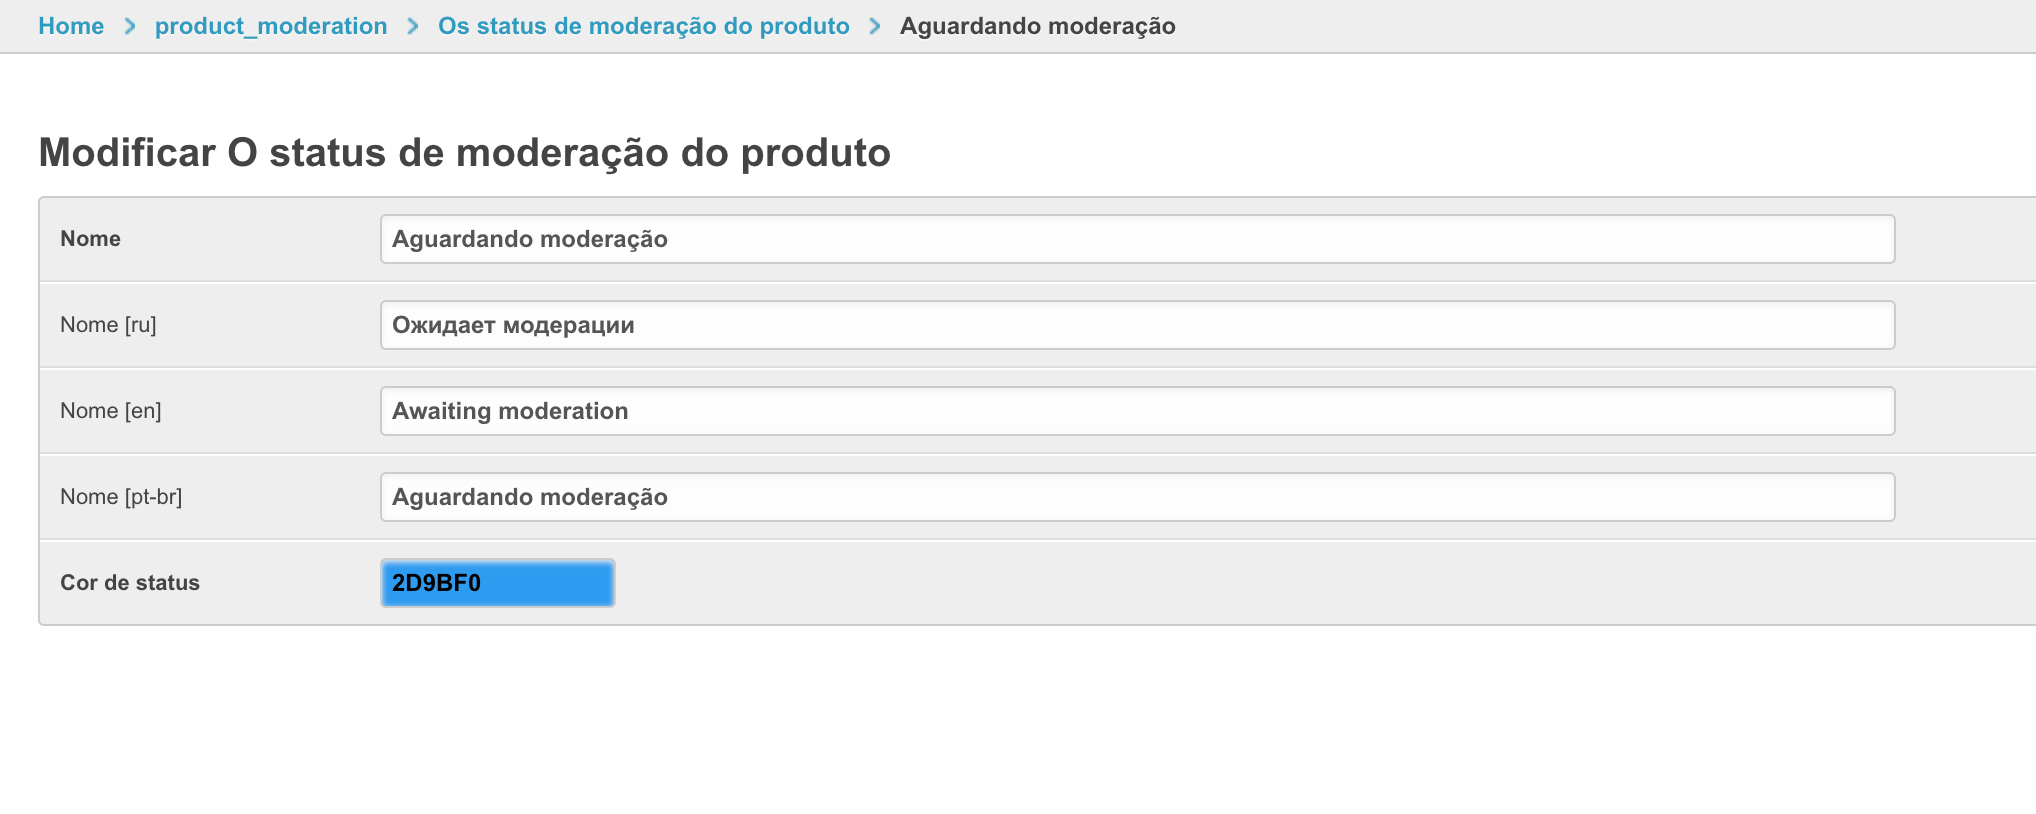The width and height of the screenshot is (2036, 814).
Task: Select the Nome [pt-br] input box
Action: pos(1137,497)
